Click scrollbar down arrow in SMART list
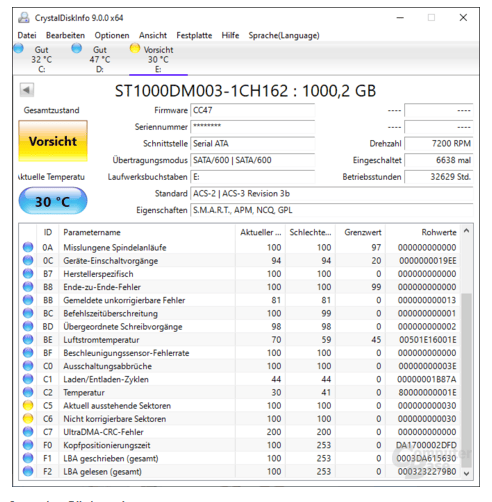 pos(466,473)
